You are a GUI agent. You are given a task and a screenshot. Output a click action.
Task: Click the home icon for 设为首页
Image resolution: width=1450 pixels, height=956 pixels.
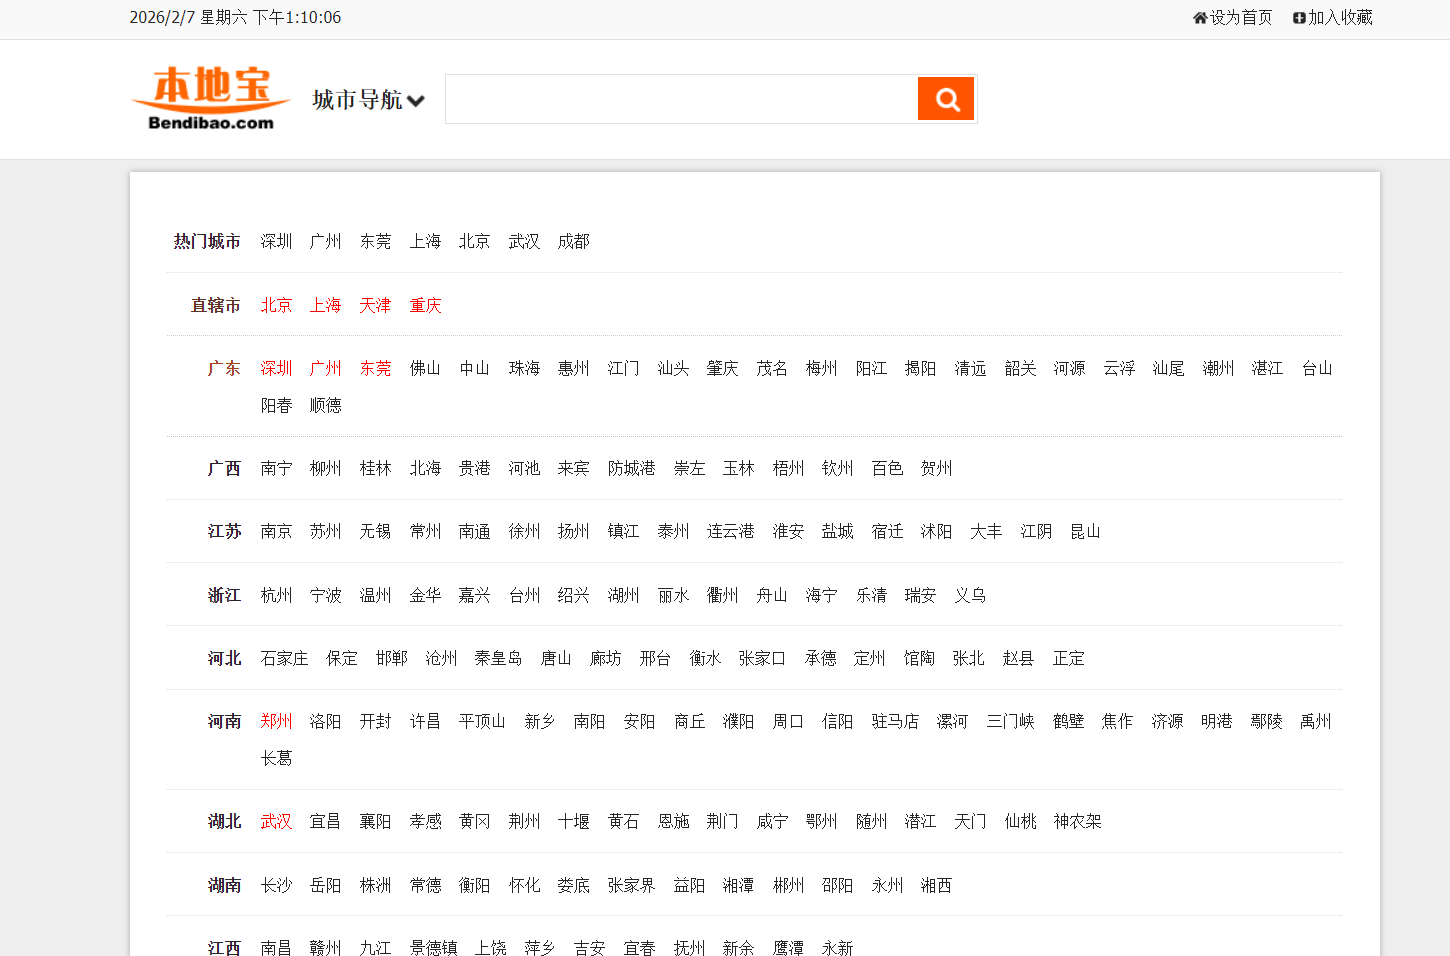click(1200, 18)
